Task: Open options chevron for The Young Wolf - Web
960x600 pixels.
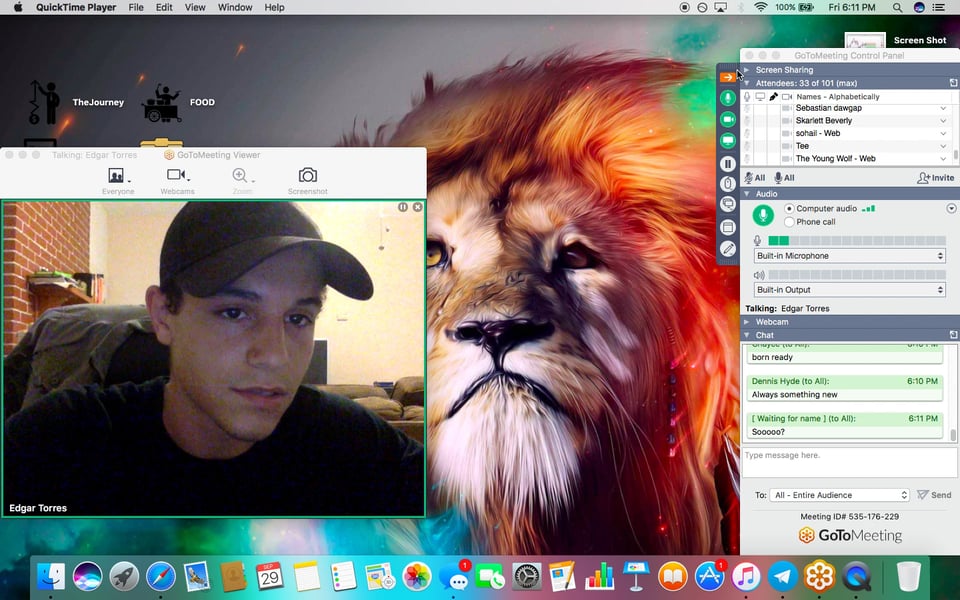Action: (943, 159)
